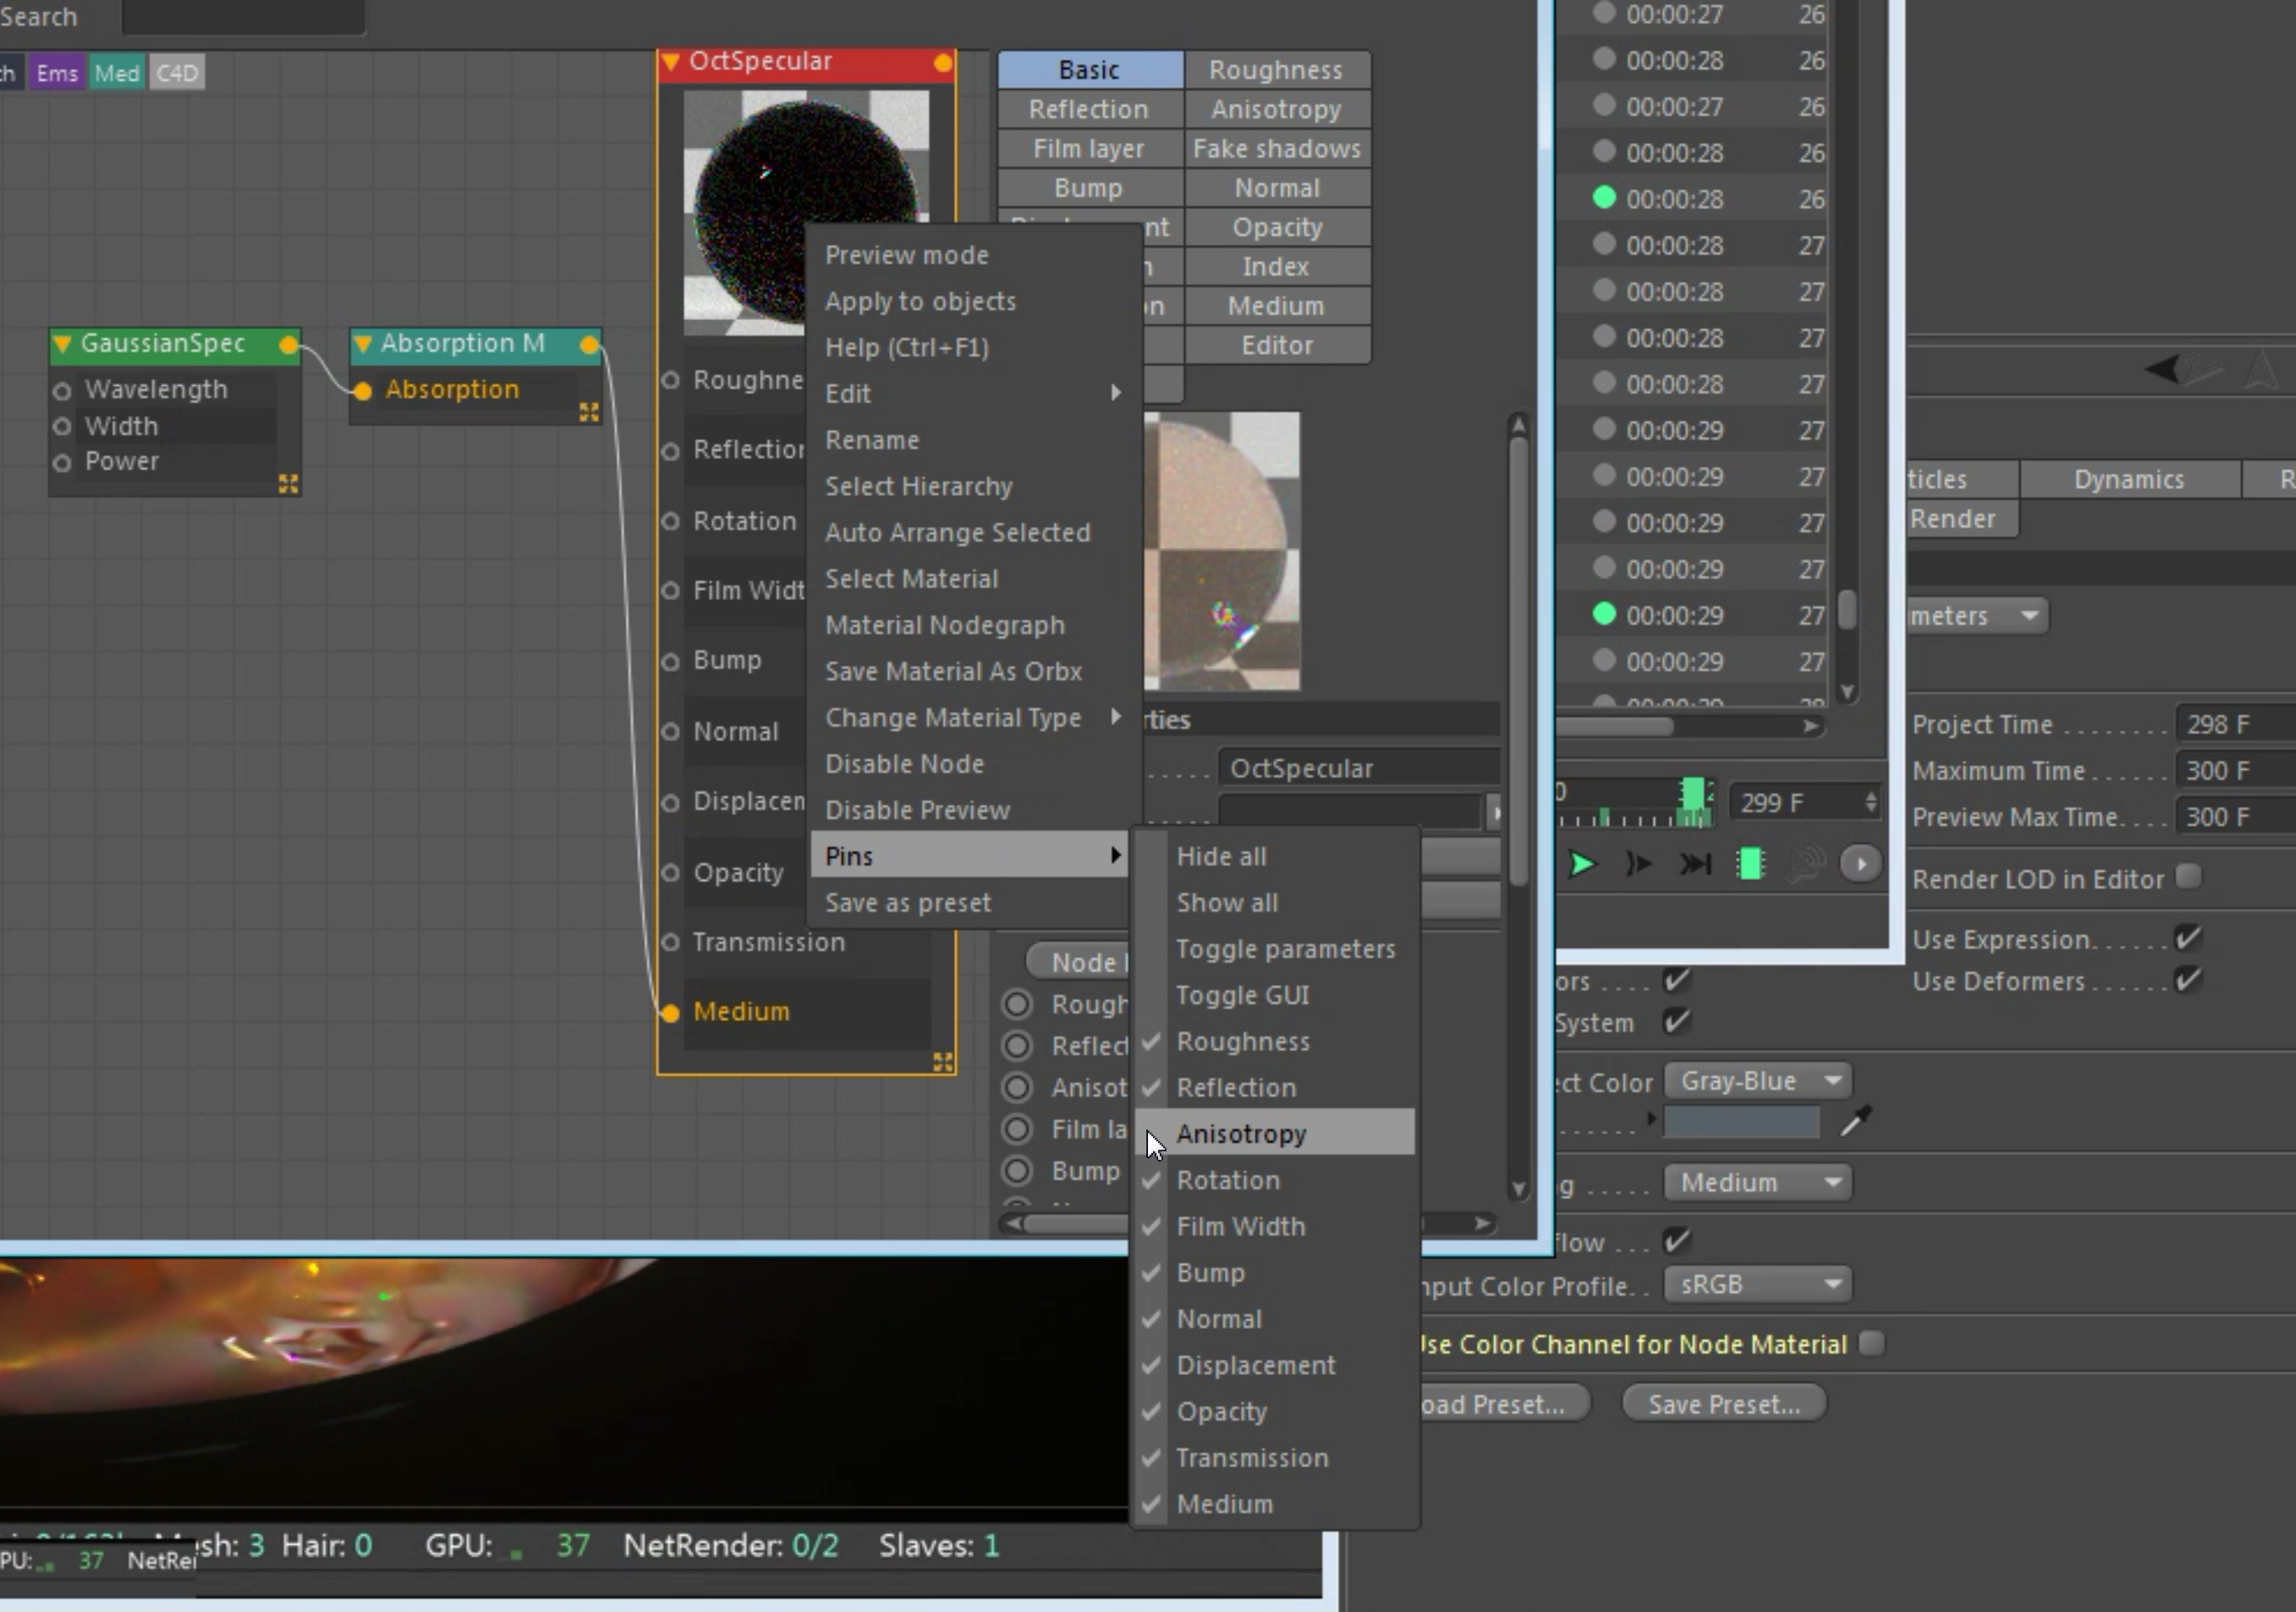The image size is (2296, 1612).
Task: Choose Hide all in the Pins submenu
Action: point(1274,857)
